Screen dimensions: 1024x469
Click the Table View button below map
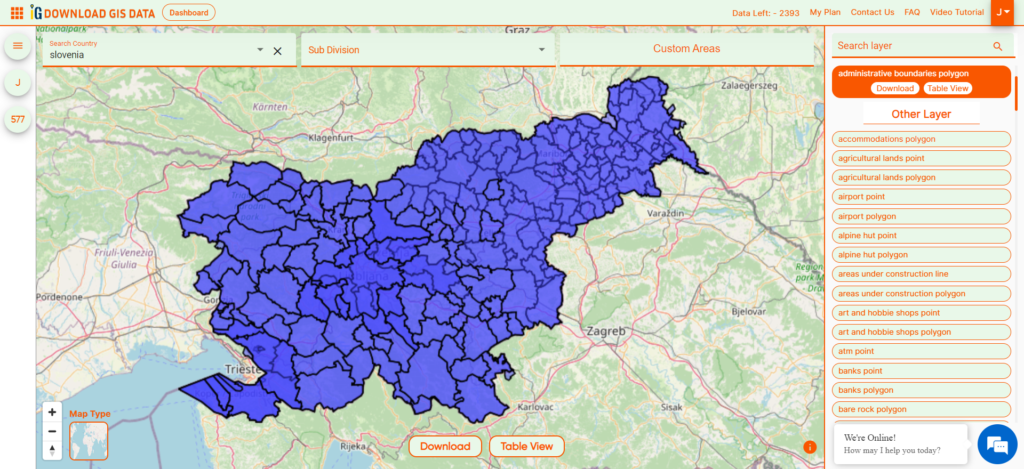526,447
